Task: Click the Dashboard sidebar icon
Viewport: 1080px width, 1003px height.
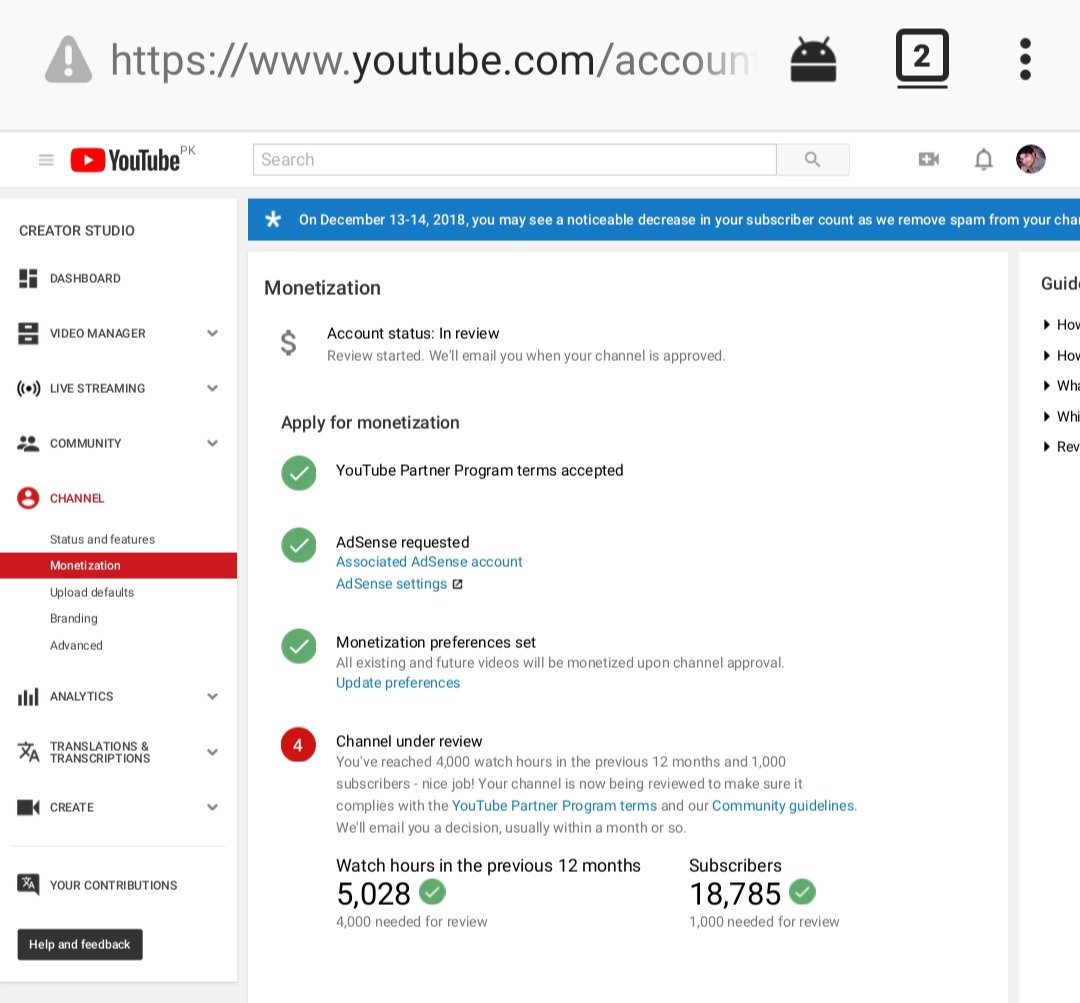Action: click(28, 278)
